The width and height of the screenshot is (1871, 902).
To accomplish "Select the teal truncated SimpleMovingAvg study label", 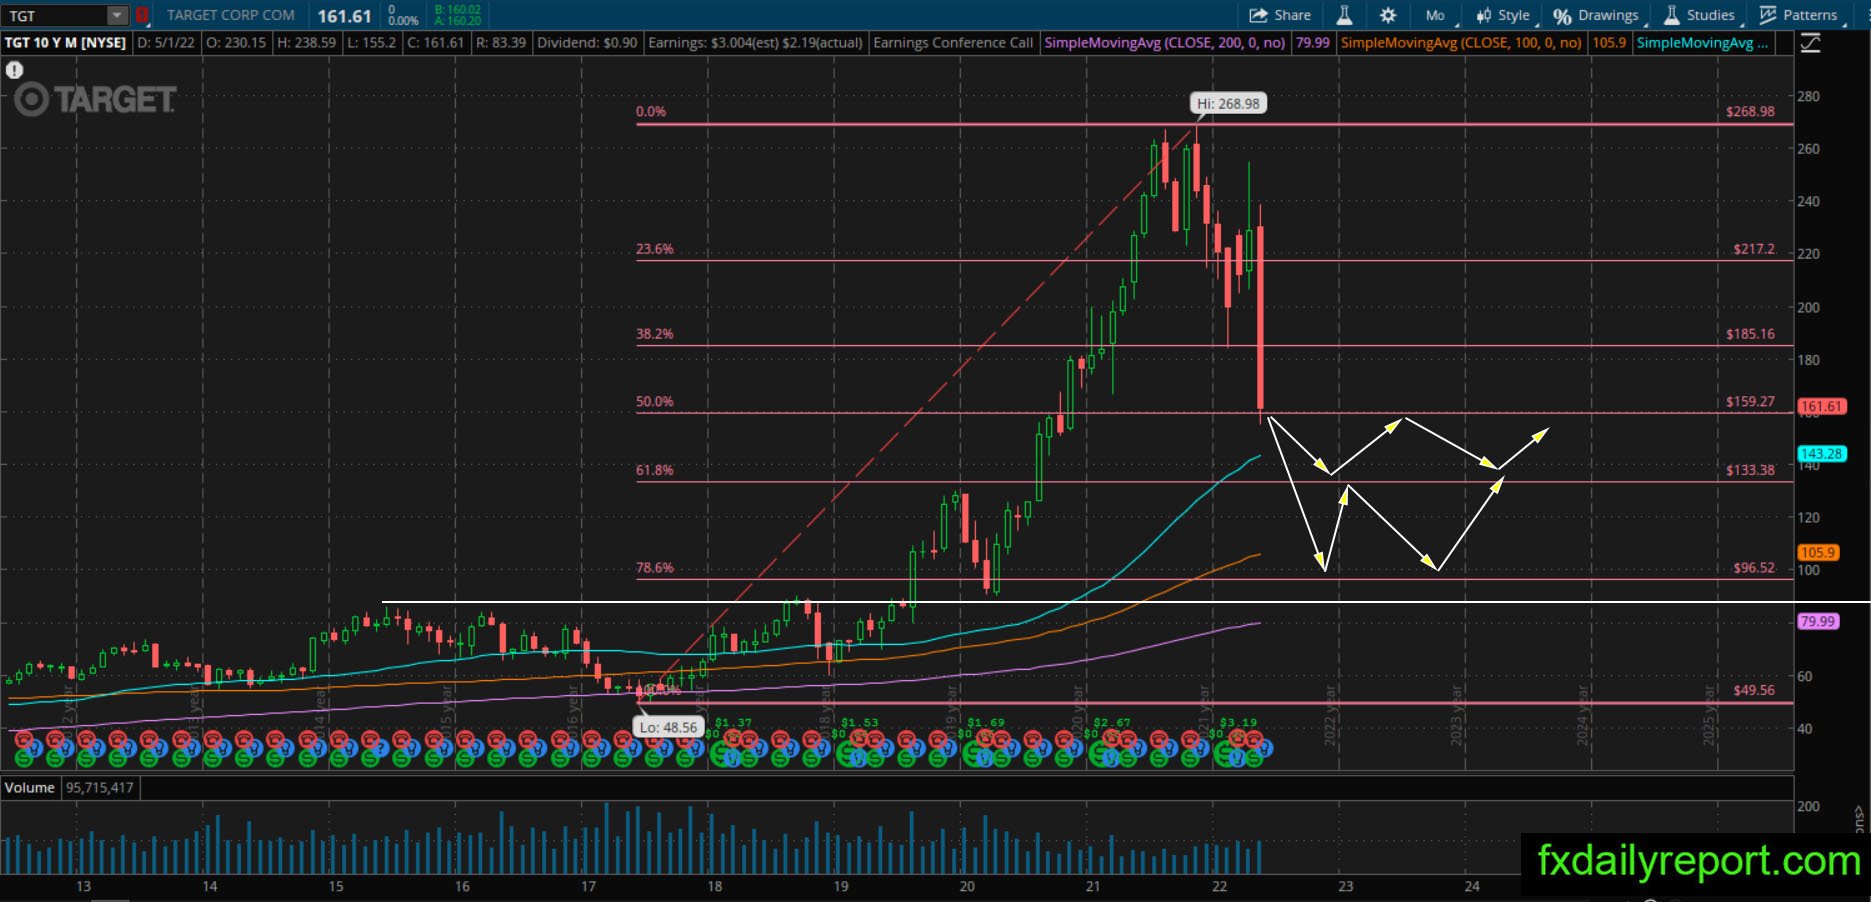I will (x=1702, y=43).
